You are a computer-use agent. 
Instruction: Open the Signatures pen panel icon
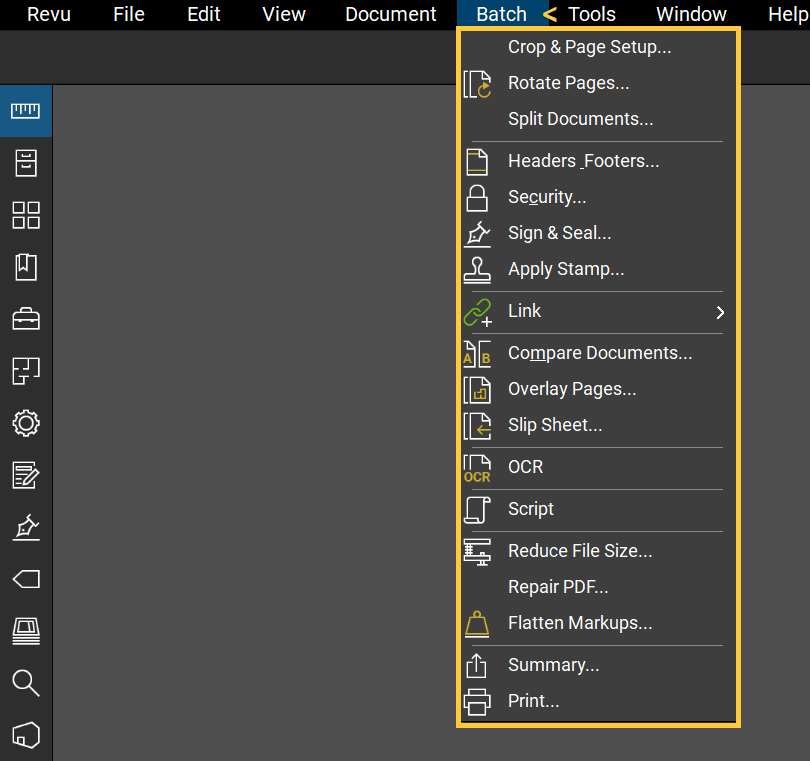coord(26,527)
